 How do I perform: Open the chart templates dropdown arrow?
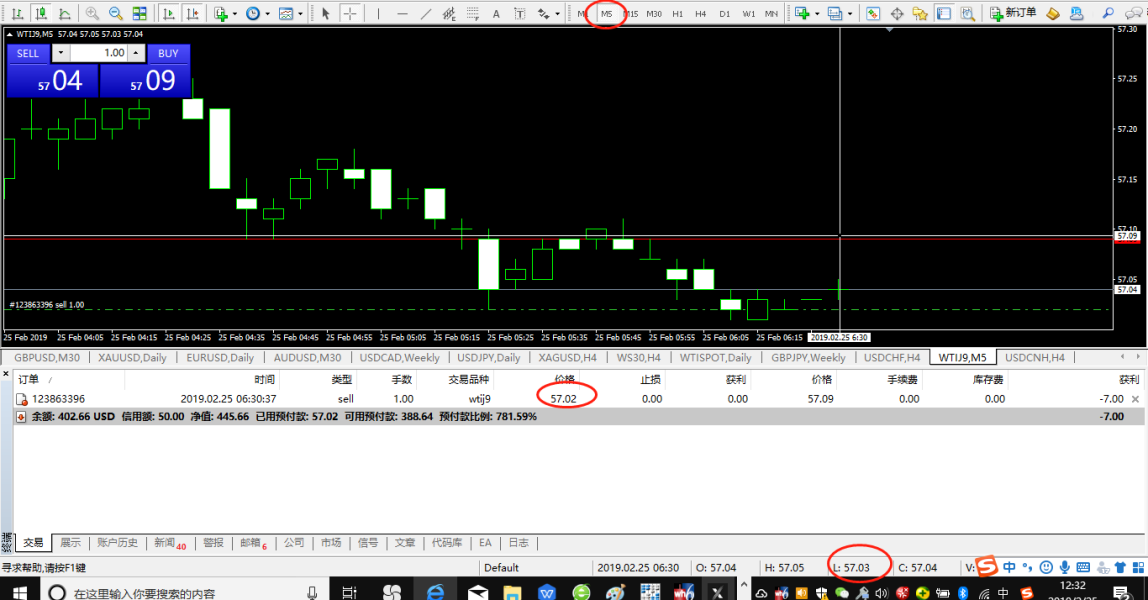click(300, 14)
